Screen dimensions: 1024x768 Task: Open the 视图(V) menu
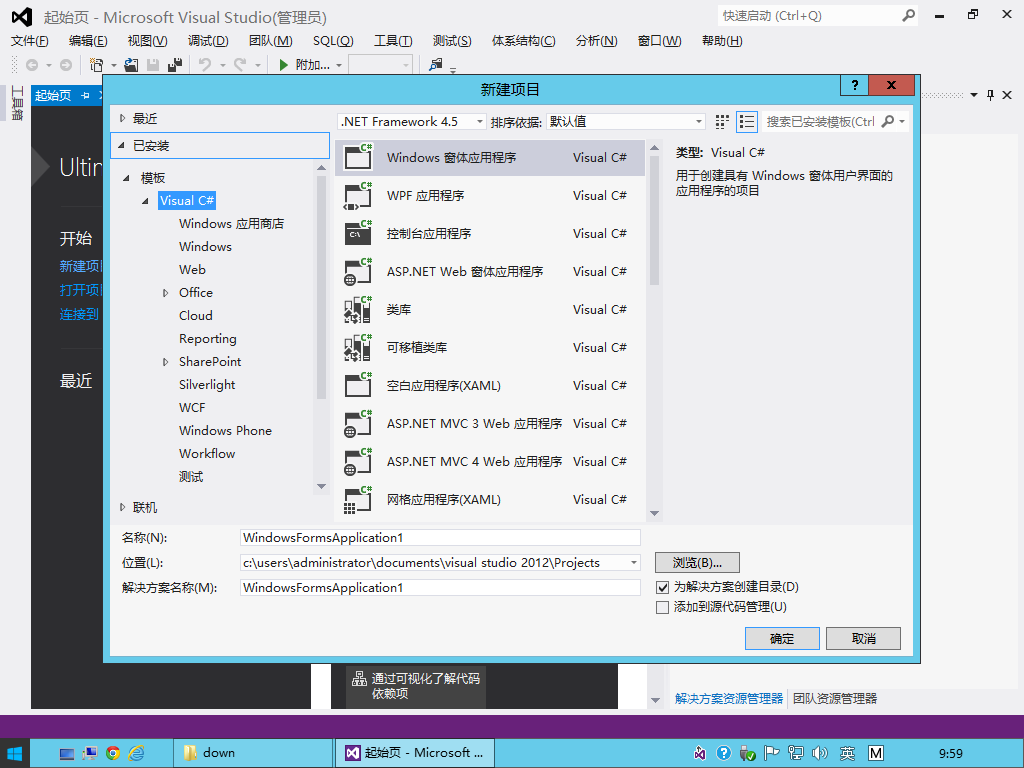(148, 41)
